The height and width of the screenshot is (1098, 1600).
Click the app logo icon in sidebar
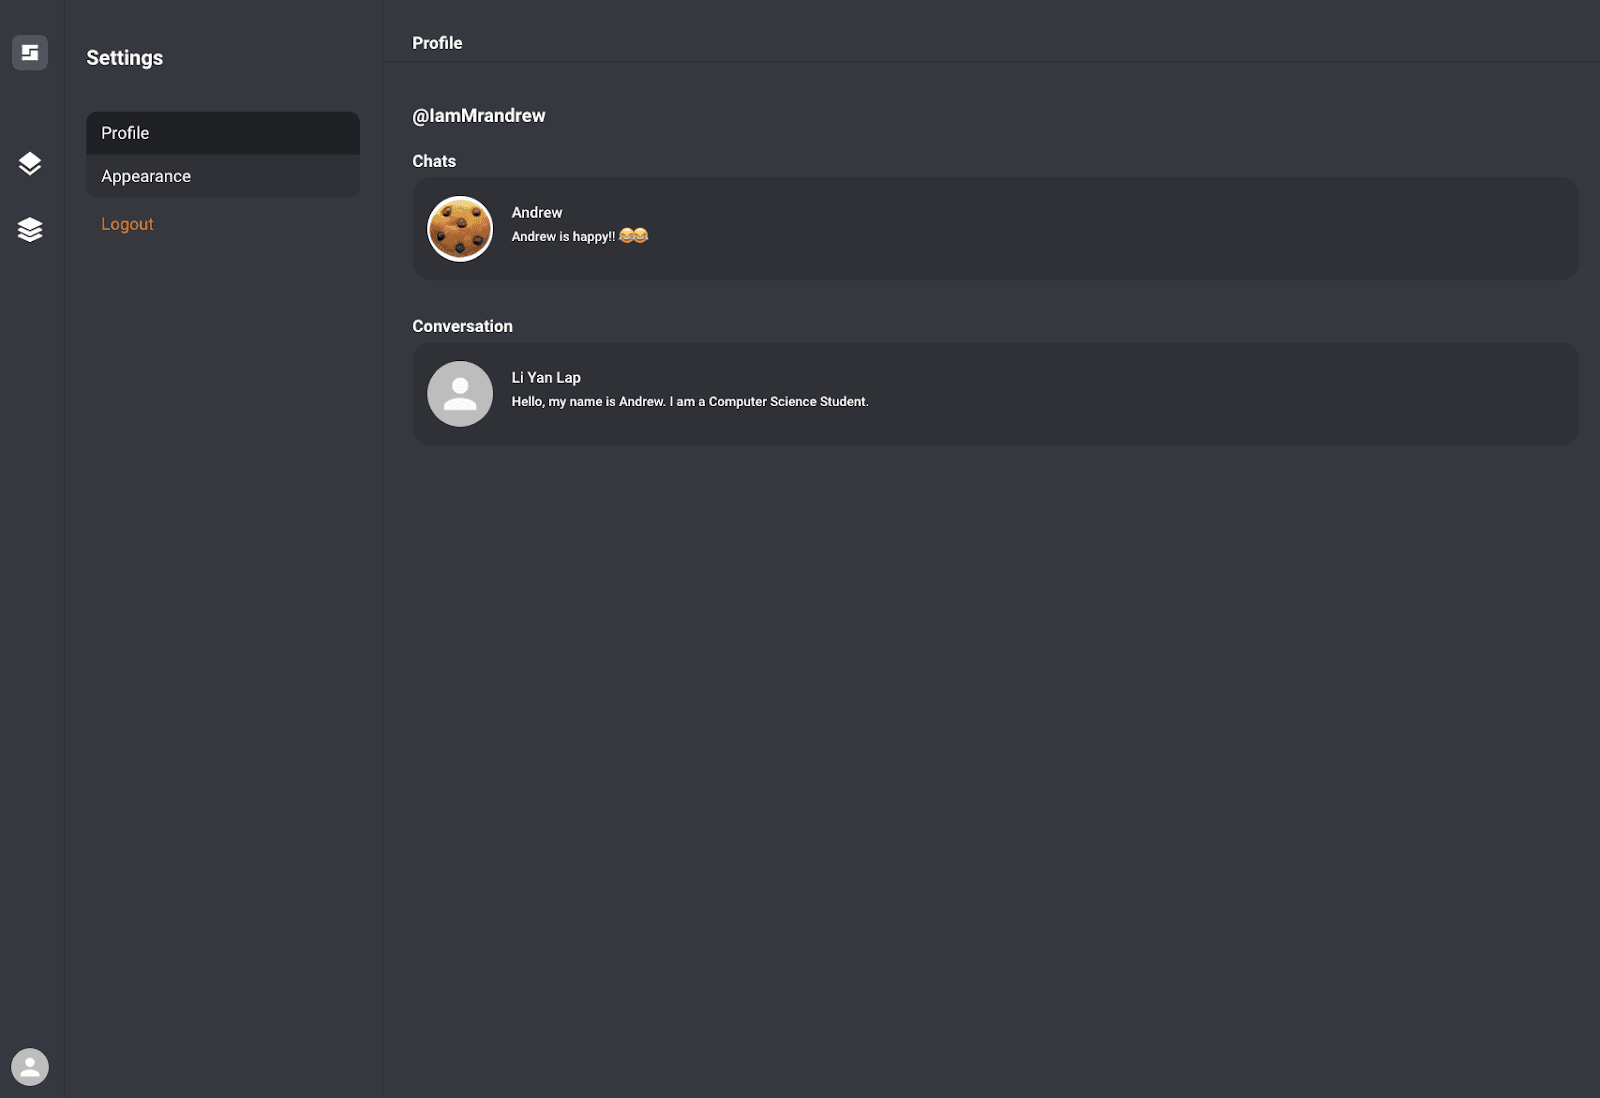[x=30, y=52]
